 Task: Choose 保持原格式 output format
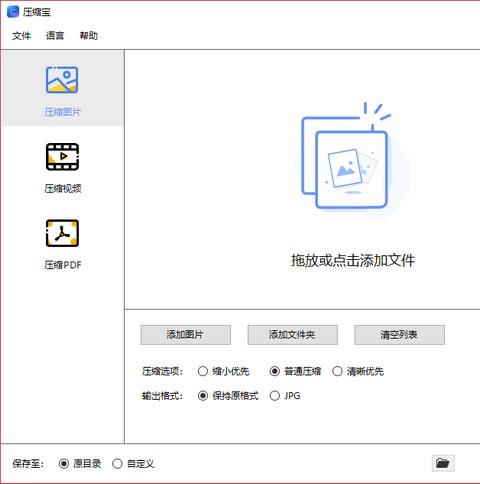coord(228,396)
